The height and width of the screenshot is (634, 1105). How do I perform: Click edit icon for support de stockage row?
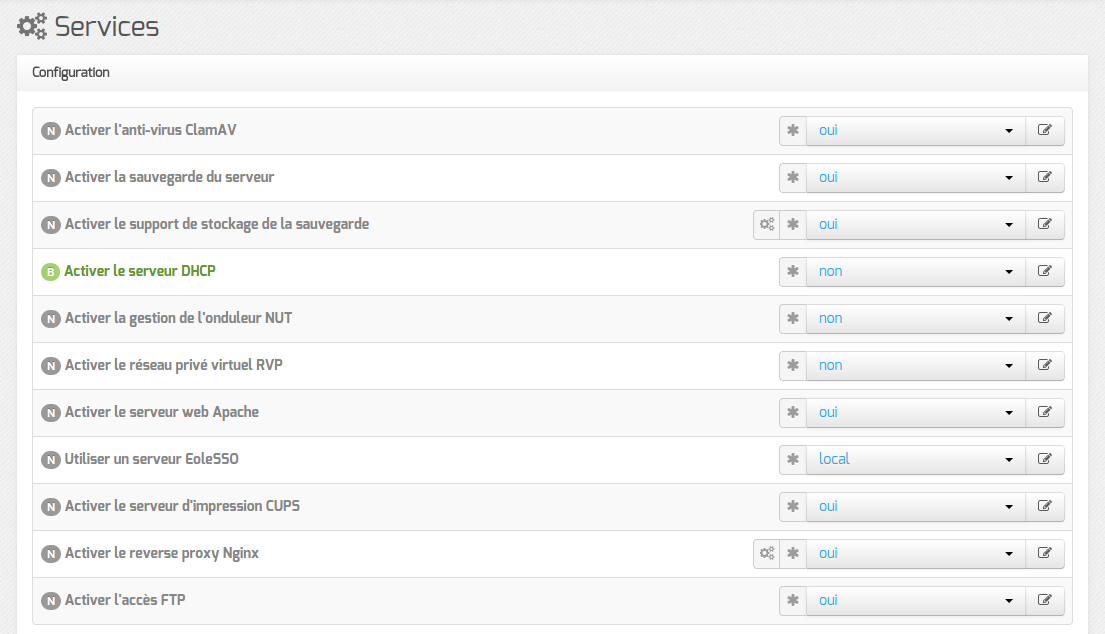(1044, 225)
